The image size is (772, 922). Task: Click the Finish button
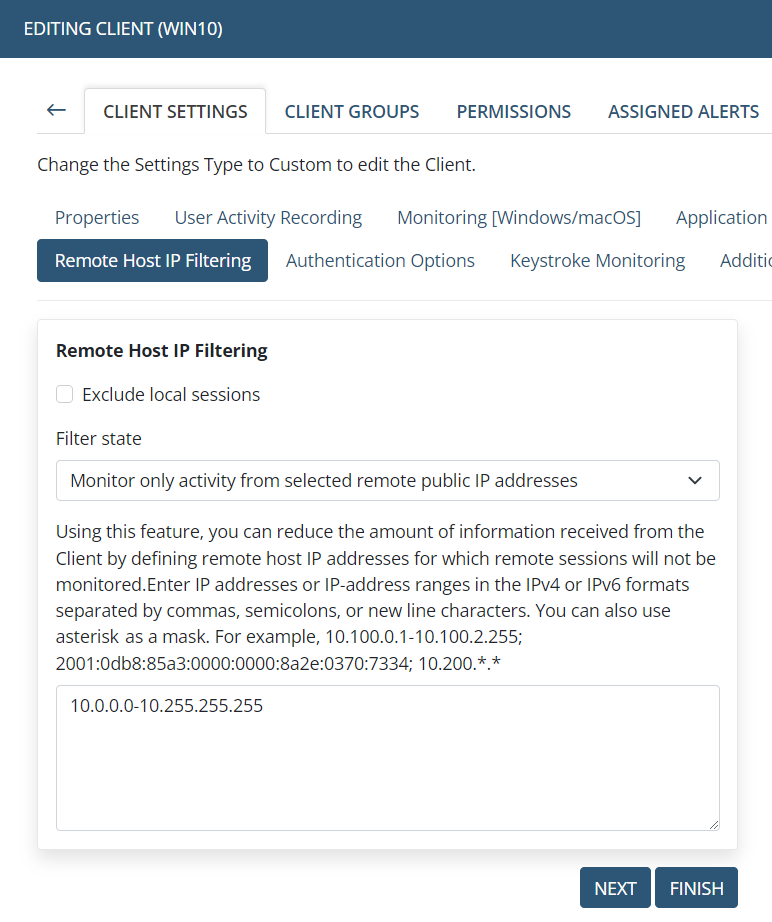pyautogui.click(x=696, y=889)
